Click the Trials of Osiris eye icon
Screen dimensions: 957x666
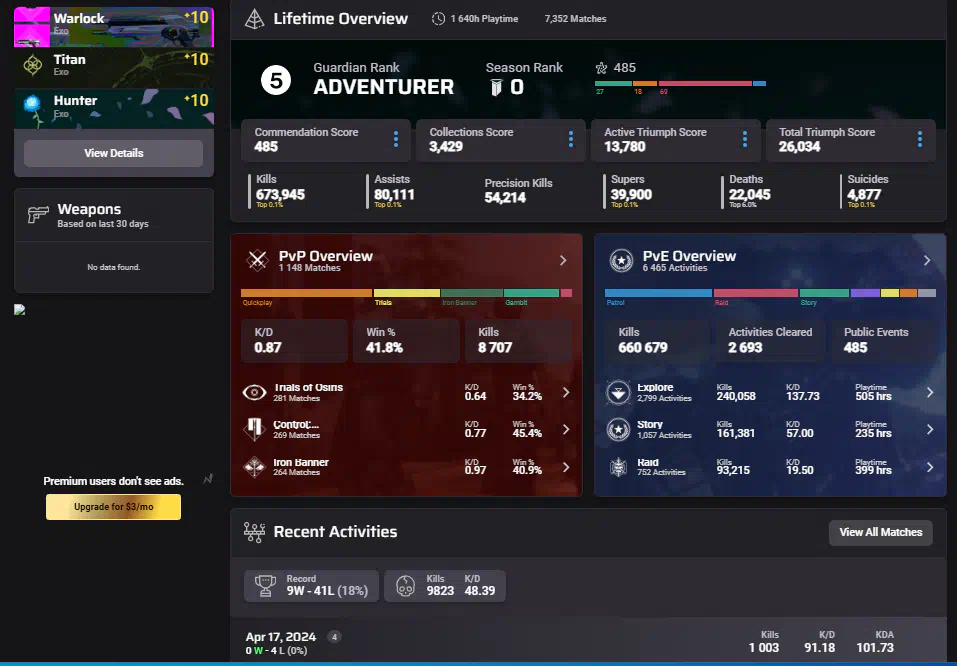pyautogui.click(x=255, y=392)
